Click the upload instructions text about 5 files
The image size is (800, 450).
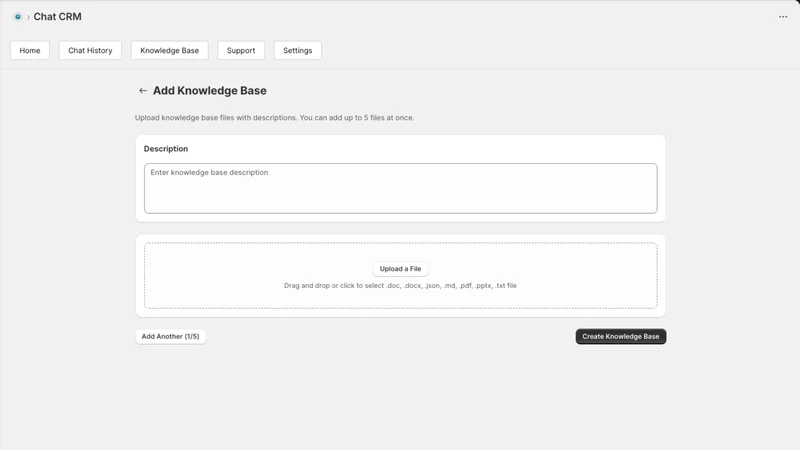(274, 118)
